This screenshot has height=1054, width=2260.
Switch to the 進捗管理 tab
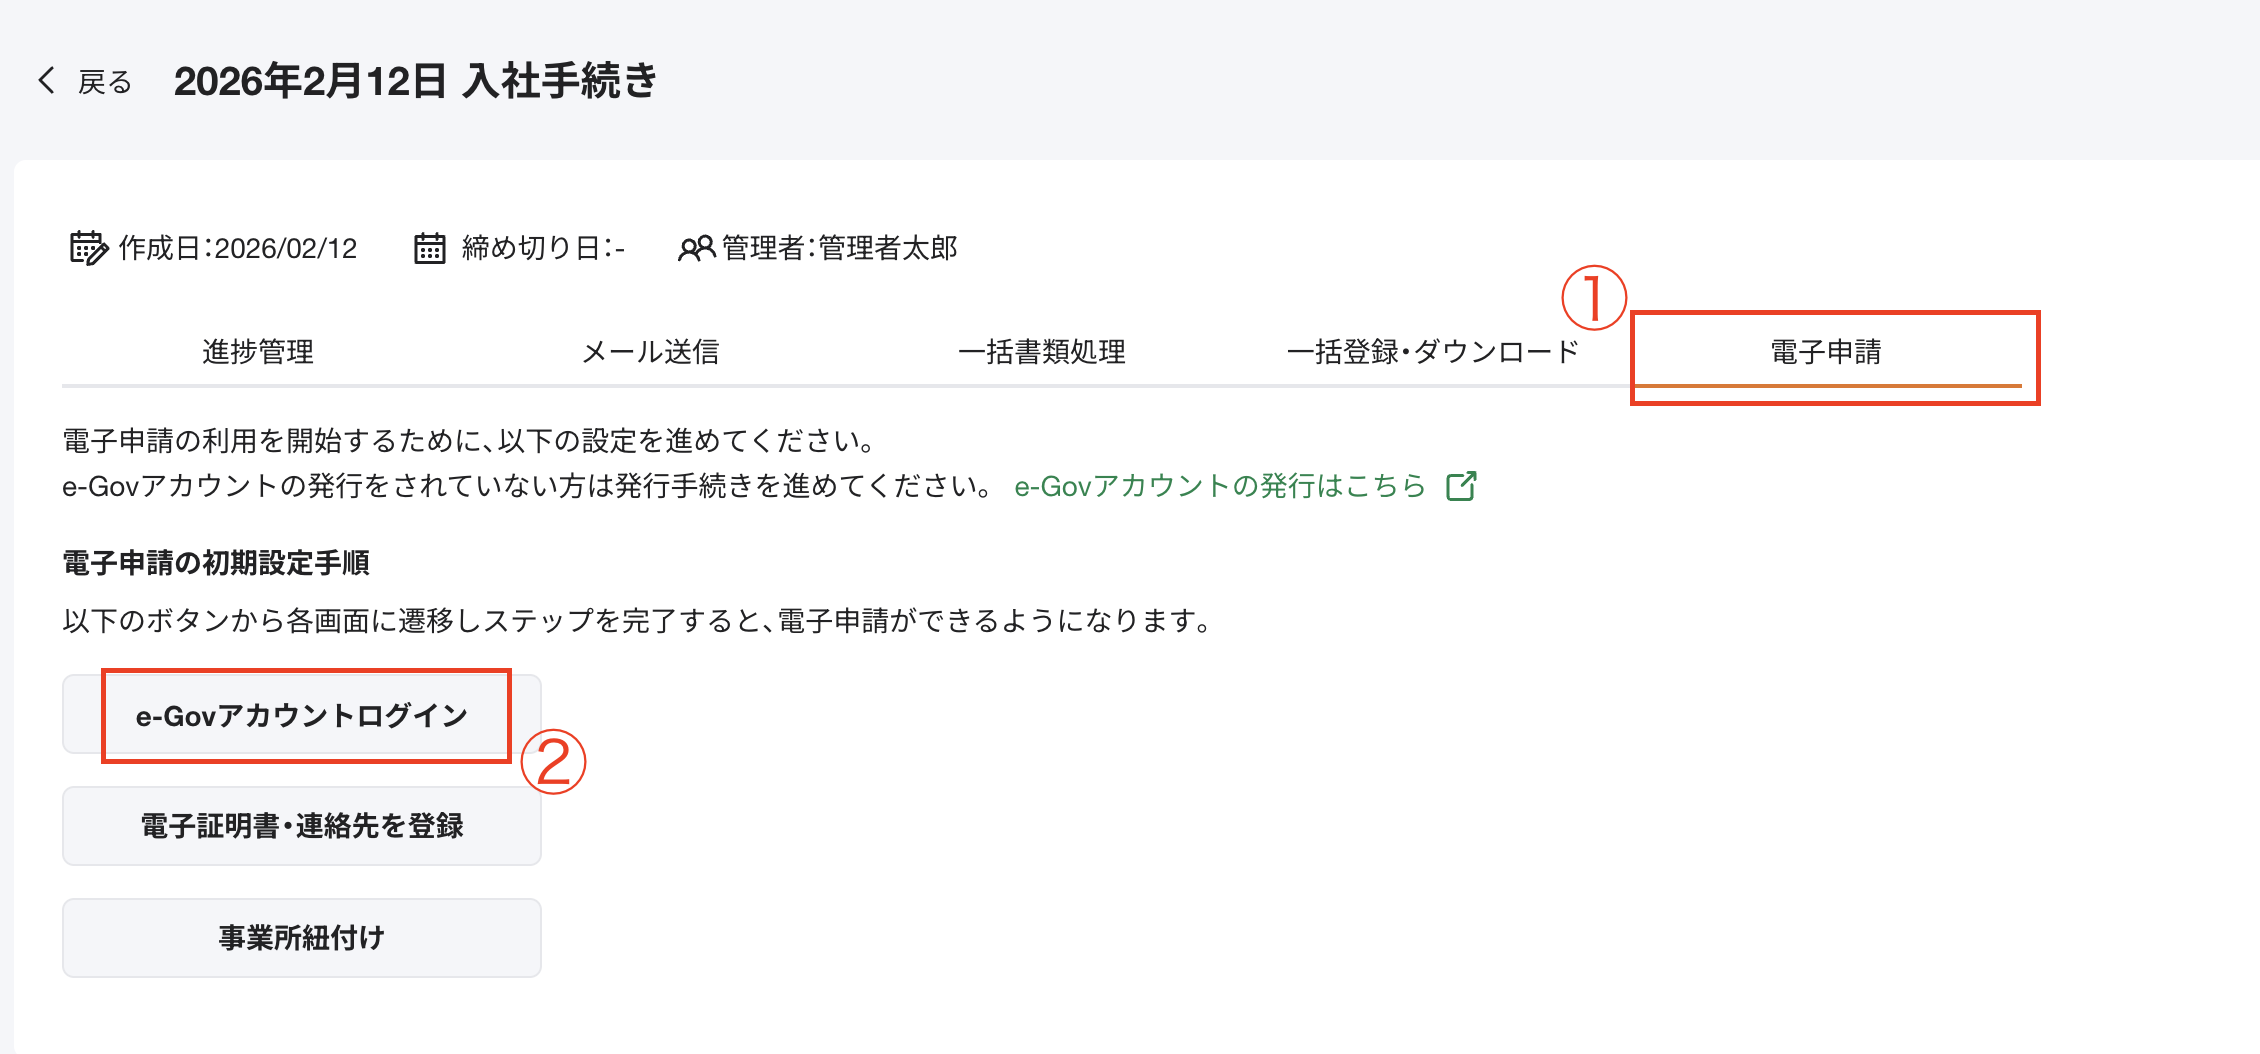pyautogui.click(x=257, y=351)
